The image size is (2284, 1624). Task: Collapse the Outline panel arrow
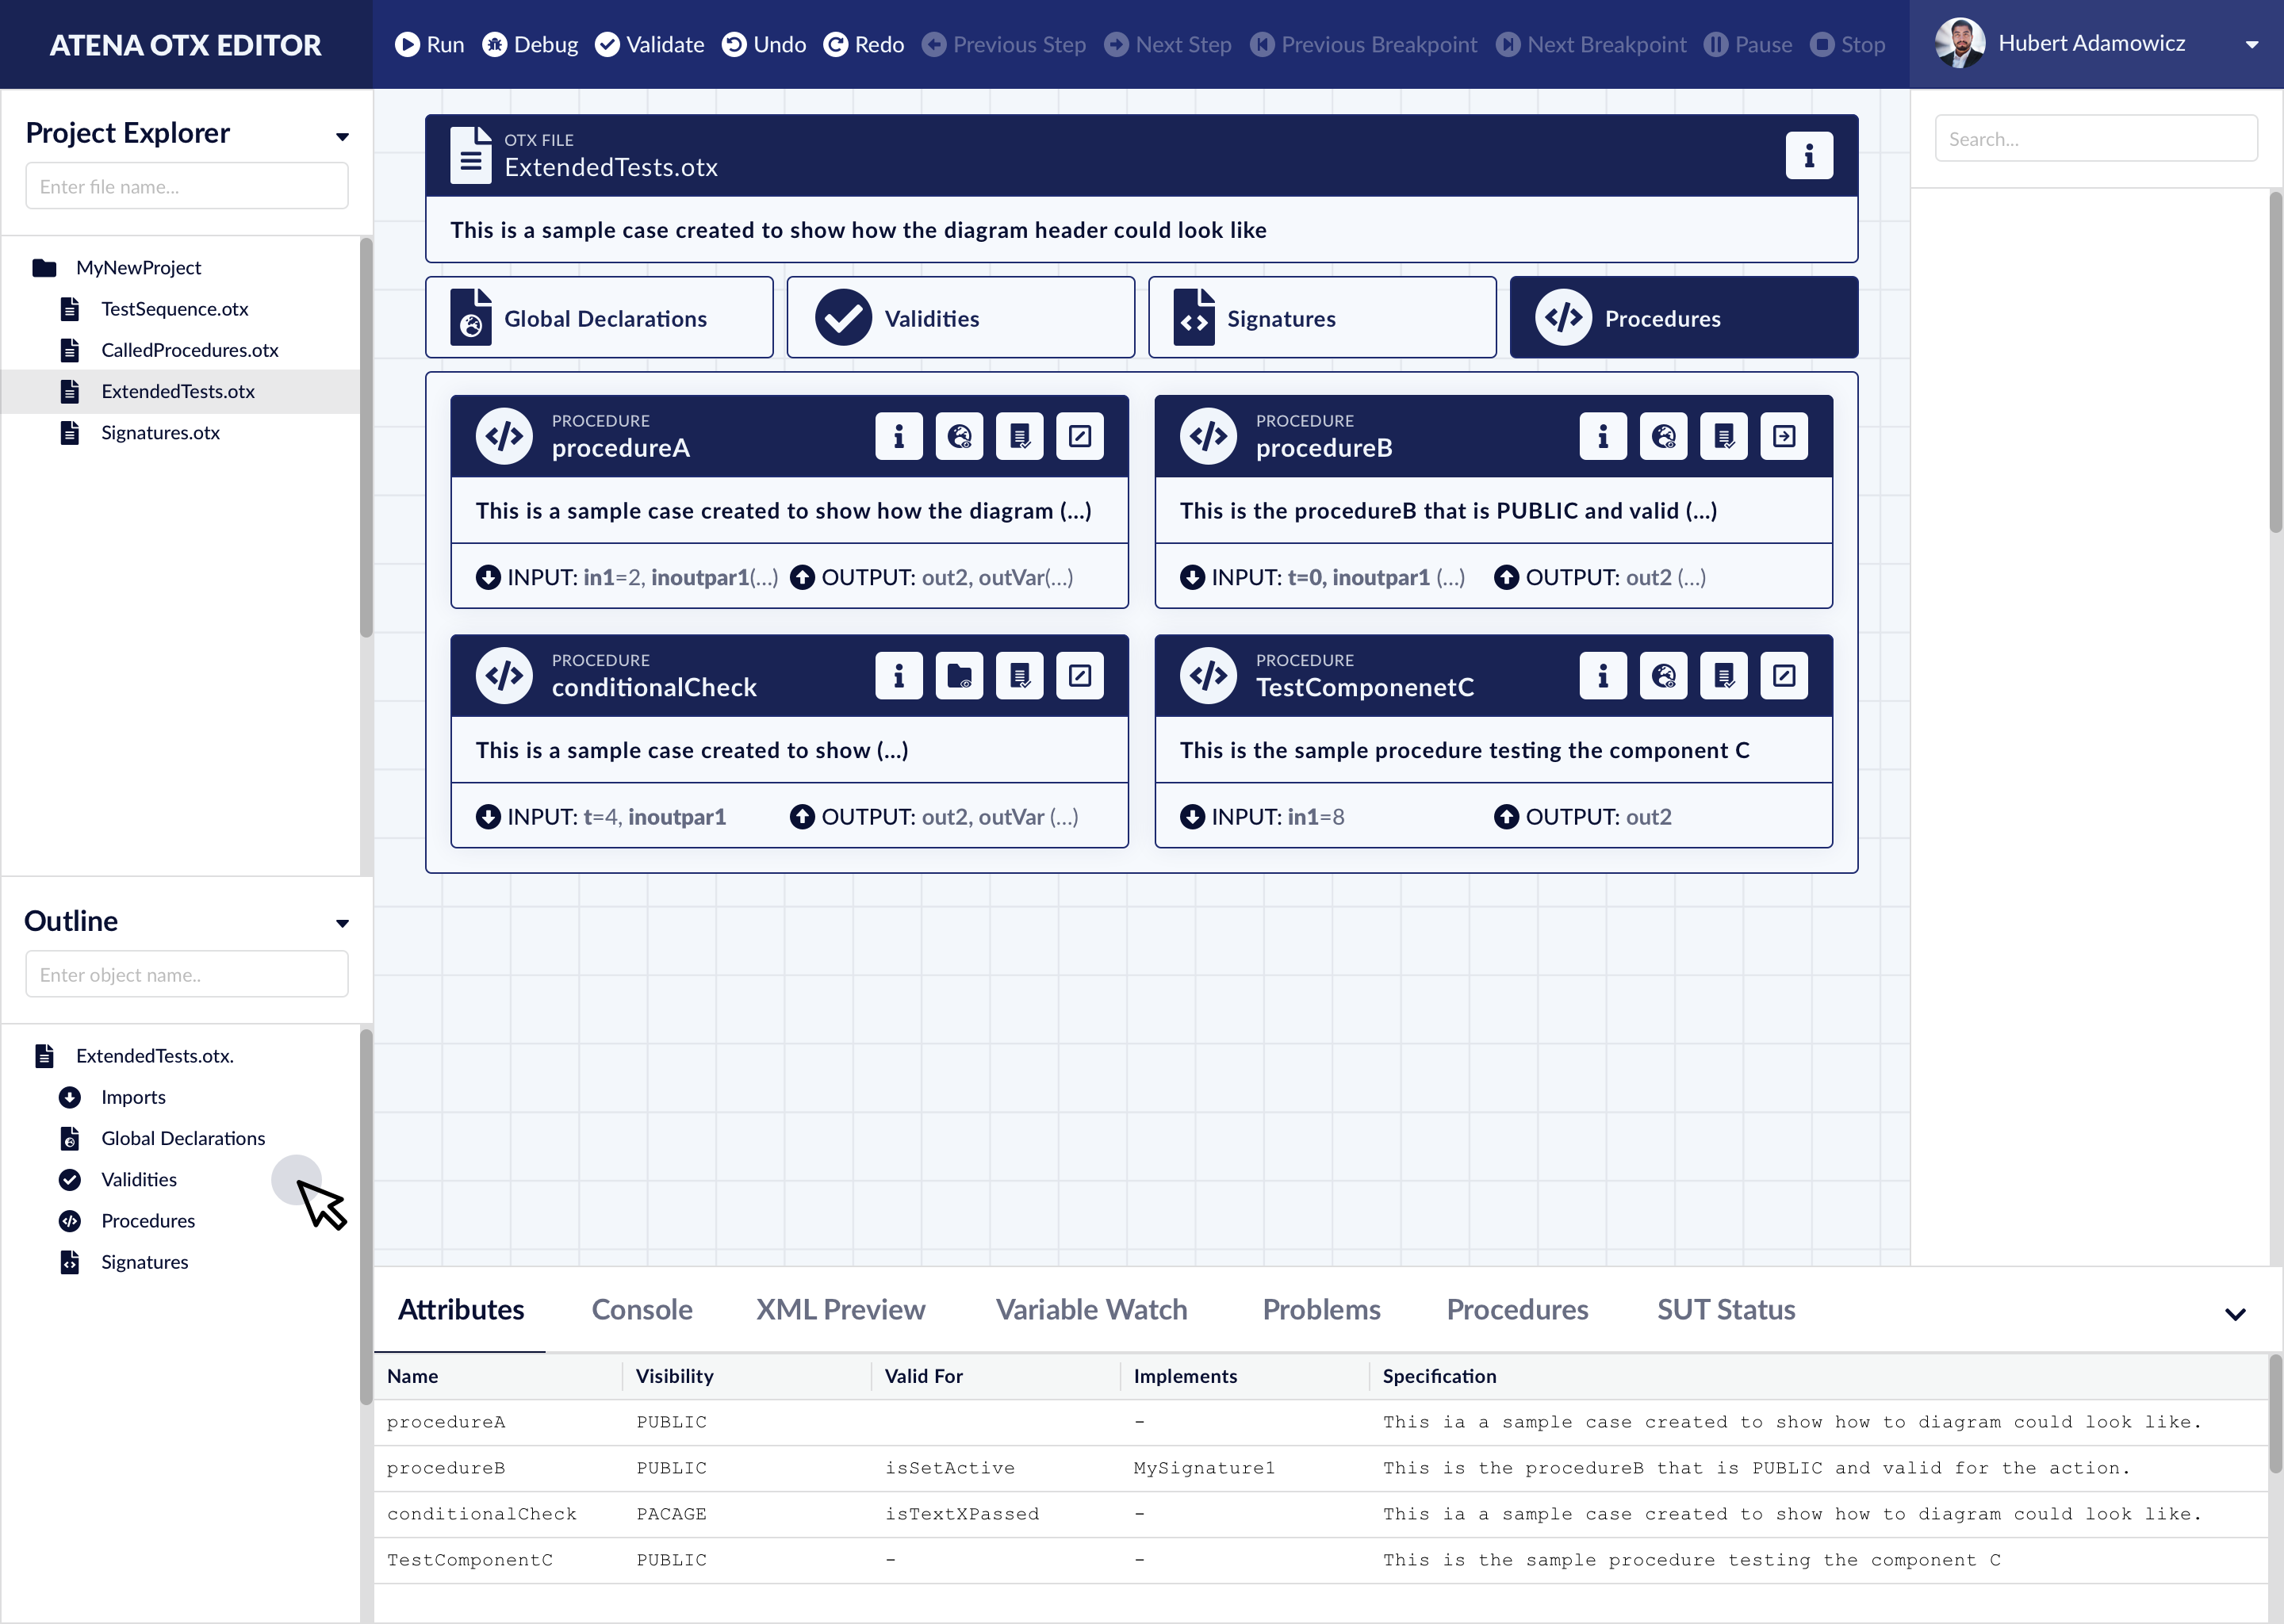click(342, 923)
